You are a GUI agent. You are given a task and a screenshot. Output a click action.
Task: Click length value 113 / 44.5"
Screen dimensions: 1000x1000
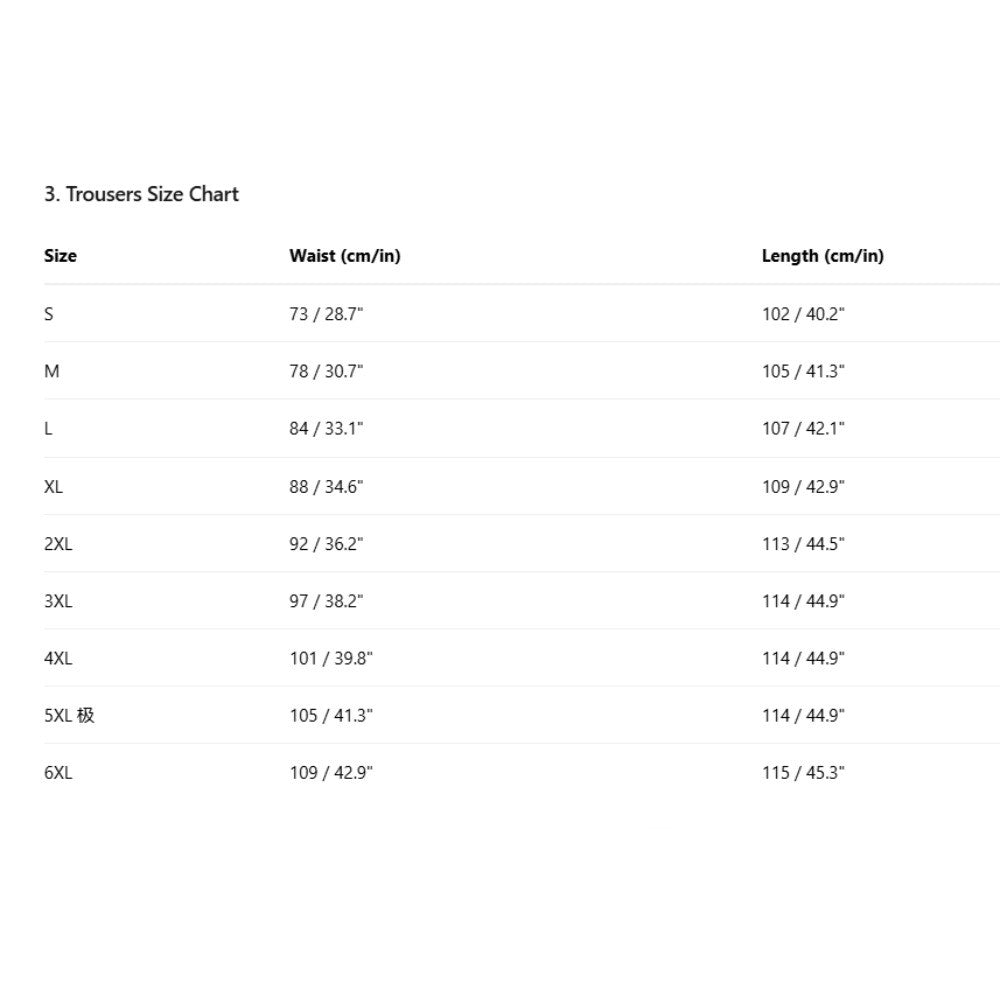pyautogui.click(x=803, y=544)
